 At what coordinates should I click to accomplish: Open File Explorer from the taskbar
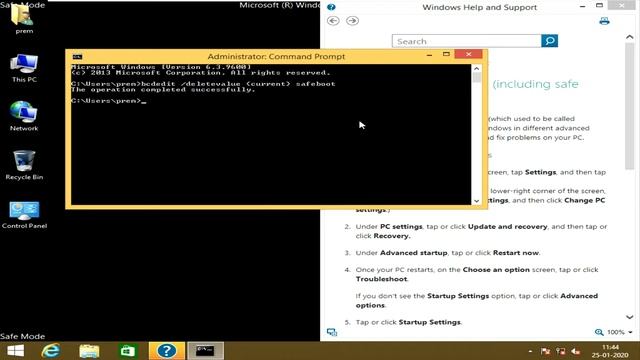(89, 351)
